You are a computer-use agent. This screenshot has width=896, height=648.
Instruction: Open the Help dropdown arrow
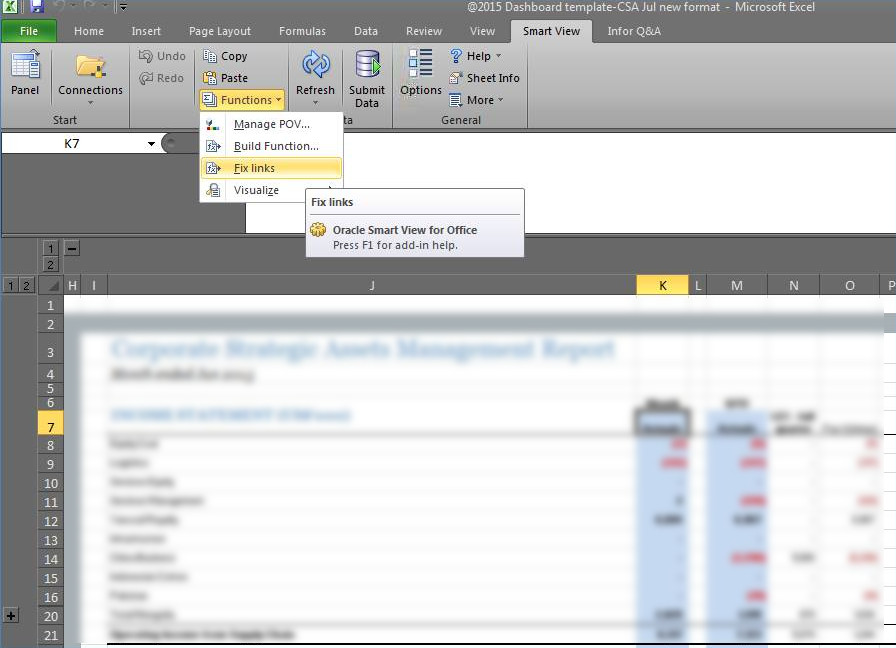click(498, 56)
